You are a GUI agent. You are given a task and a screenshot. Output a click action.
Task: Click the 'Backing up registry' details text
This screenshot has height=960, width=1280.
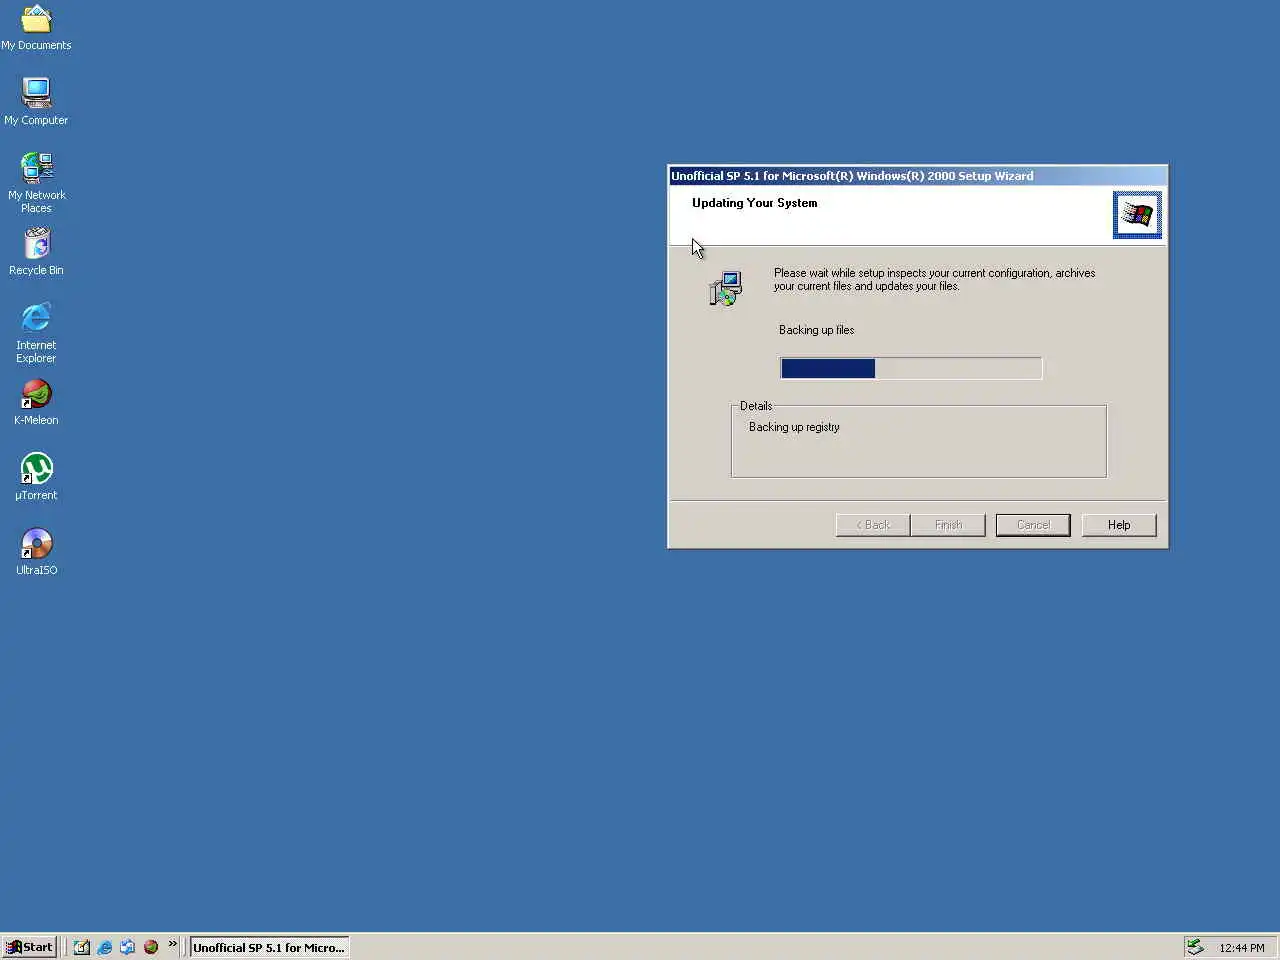point(794,427)
